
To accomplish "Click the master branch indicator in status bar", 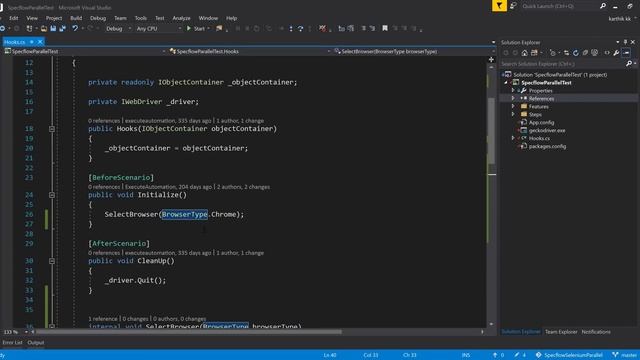I will pos(624,355).
